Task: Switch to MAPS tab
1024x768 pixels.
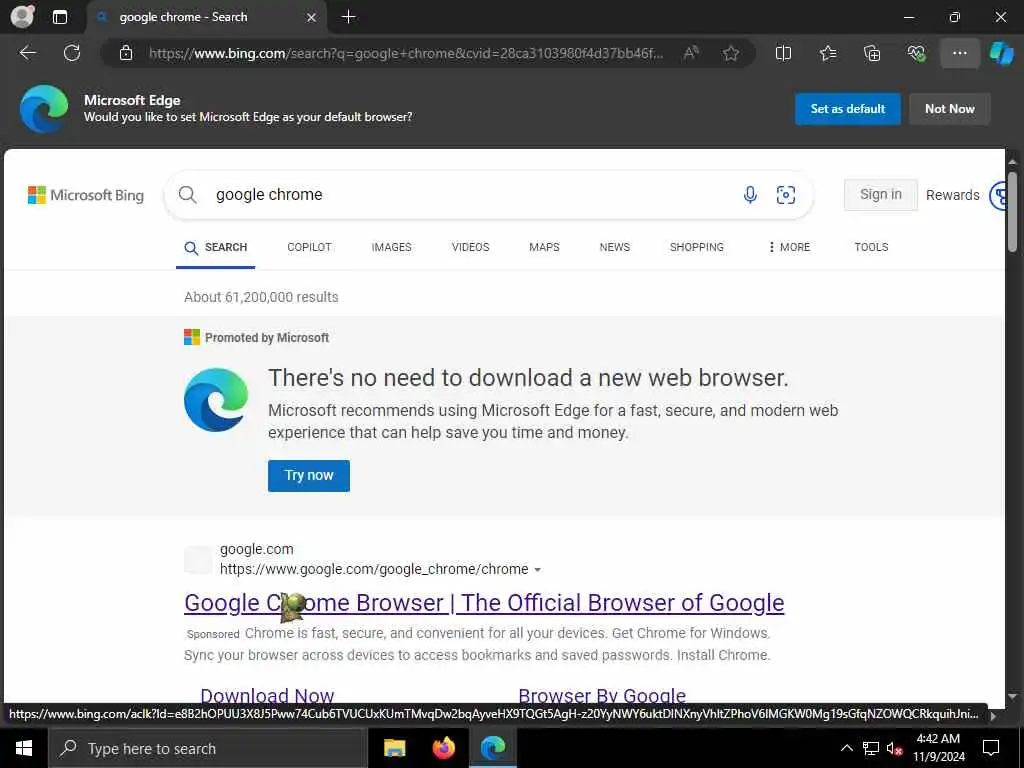Action: click(544, 248)
